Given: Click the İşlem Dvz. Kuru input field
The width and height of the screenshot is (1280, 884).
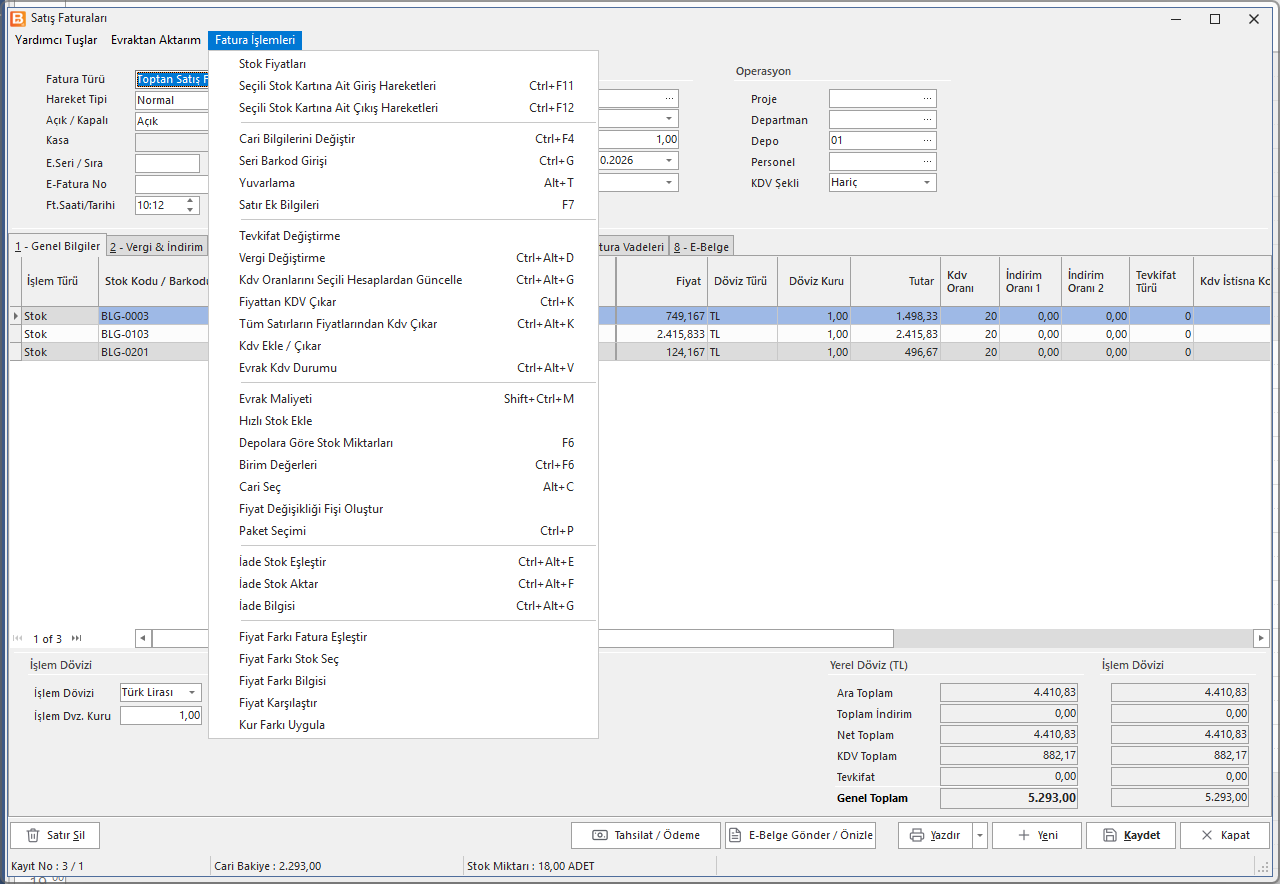Looking at the screenshot, I should tap(161, 716).
